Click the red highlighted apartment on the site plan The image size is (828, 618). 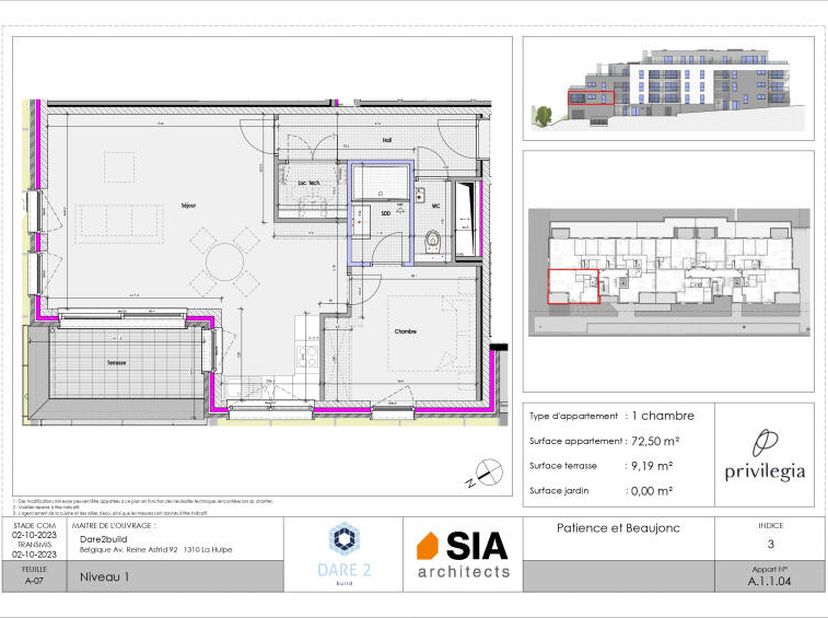click(x=573, y=286)
